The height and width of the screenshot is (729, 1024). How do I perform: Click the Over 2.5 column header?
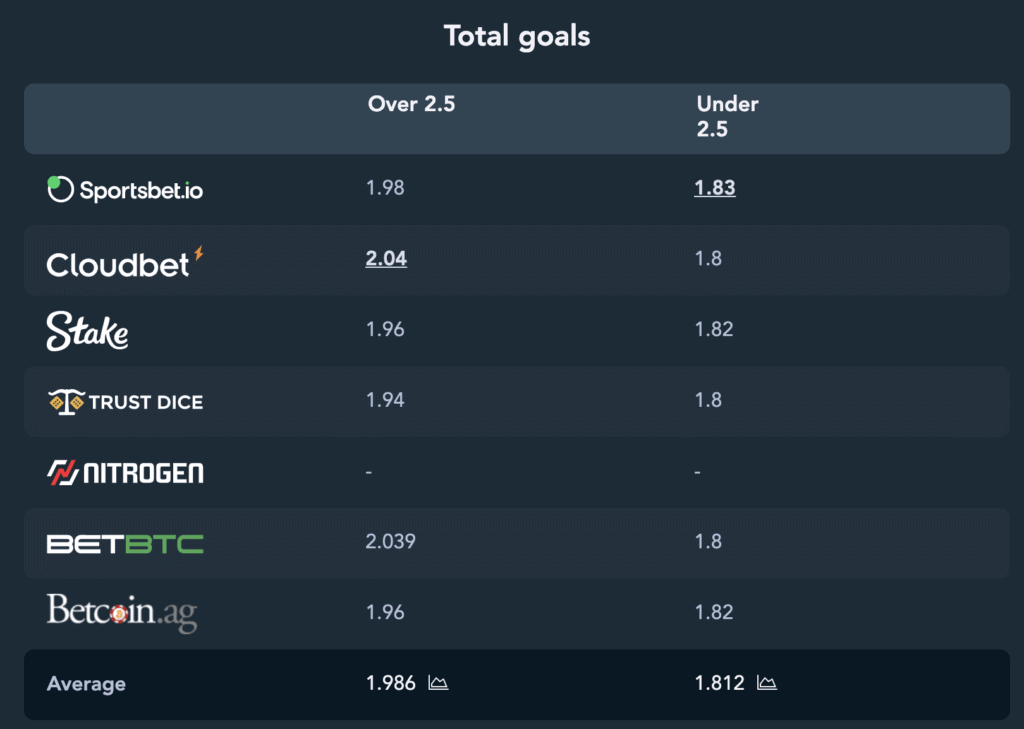pos(411,104)
